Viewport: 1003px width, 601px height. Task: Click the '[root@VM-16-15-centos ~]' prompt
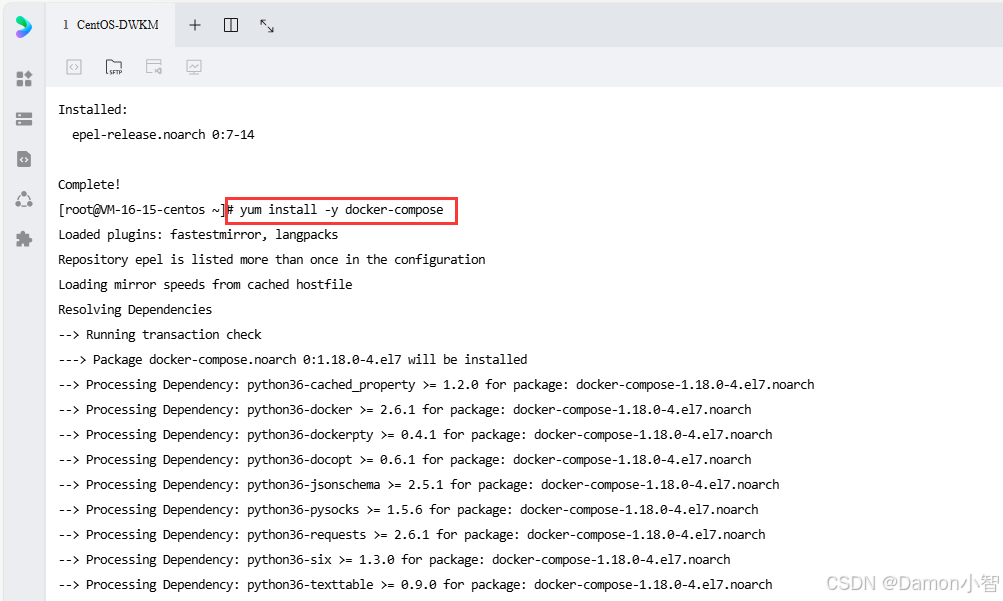click(141, 210)
